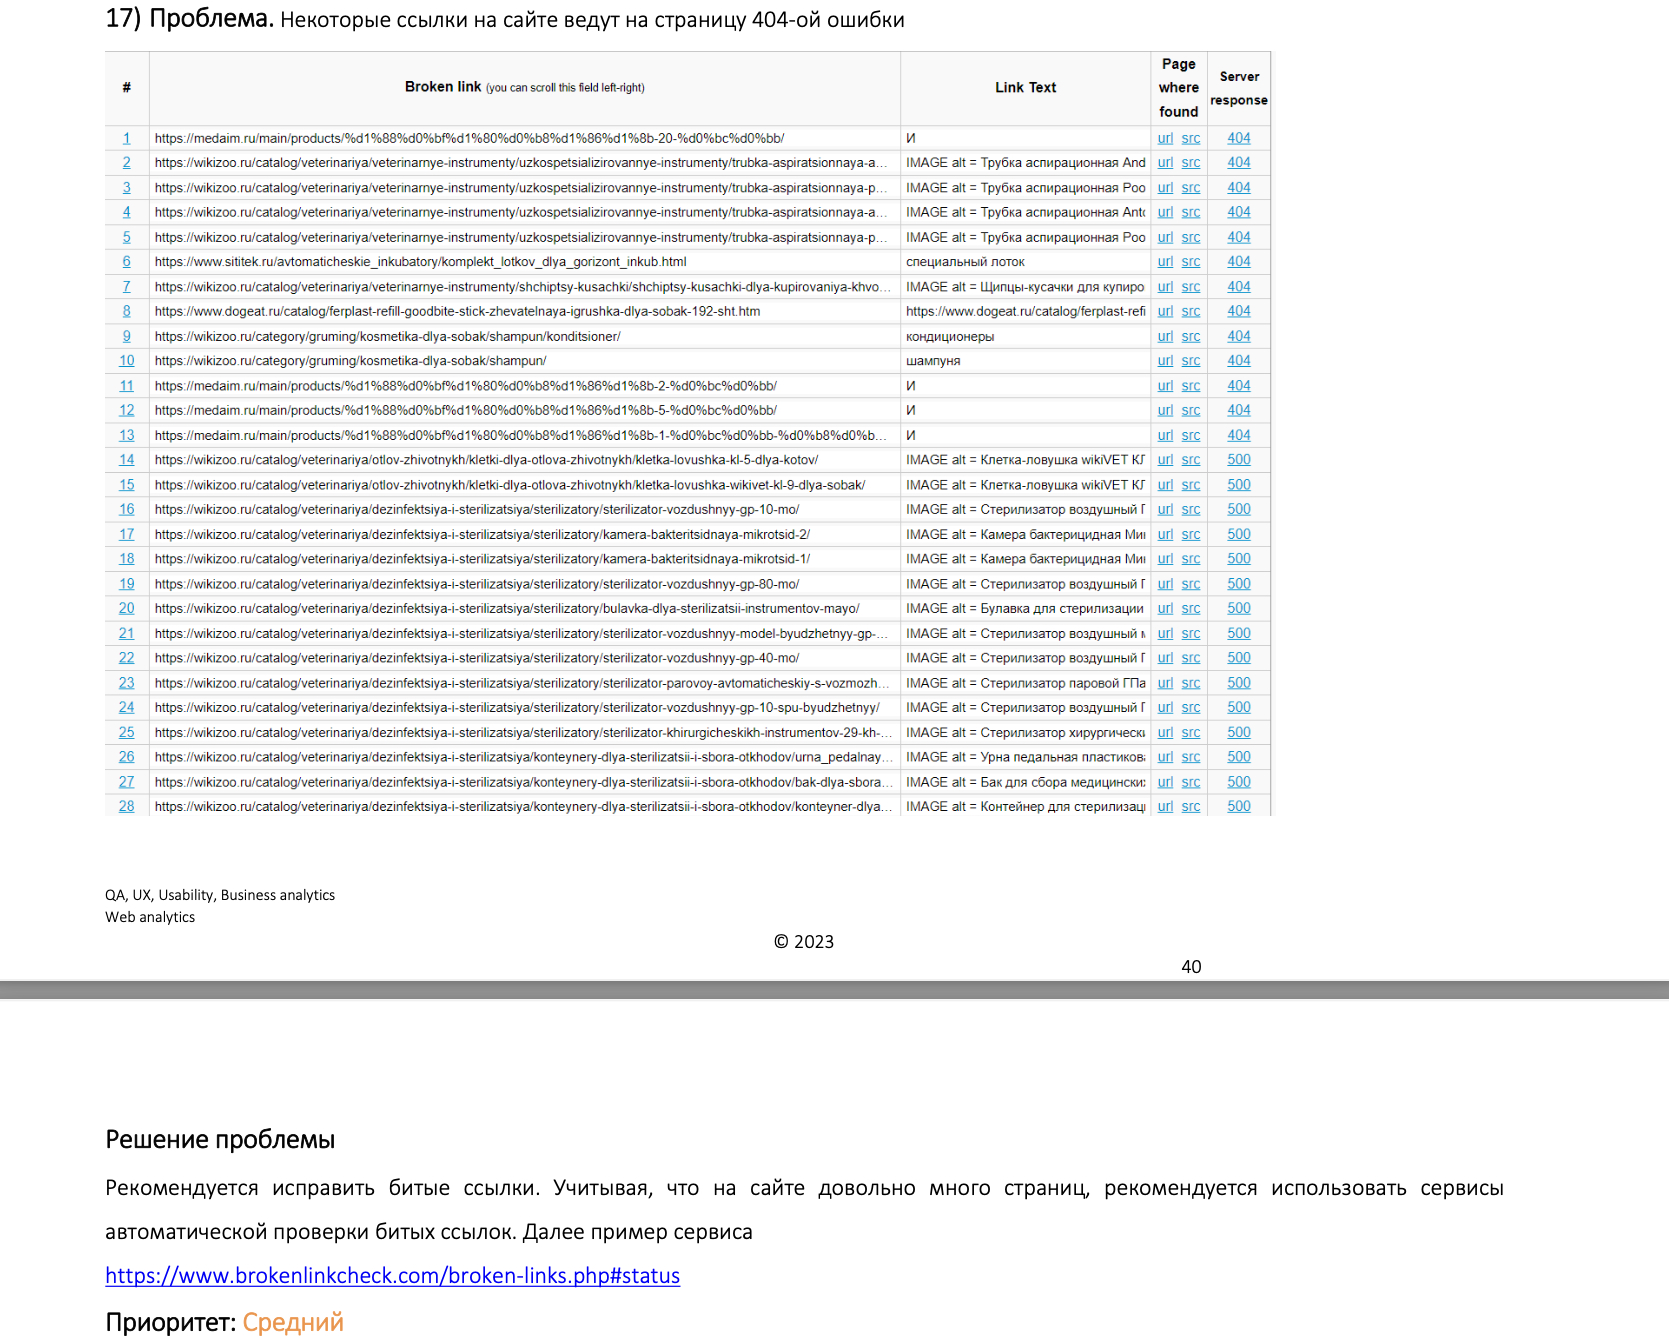Click the 'Link Text' column header
Image resolution: width=1669 pixels, height=1343 pixels.
point(1026,87)
